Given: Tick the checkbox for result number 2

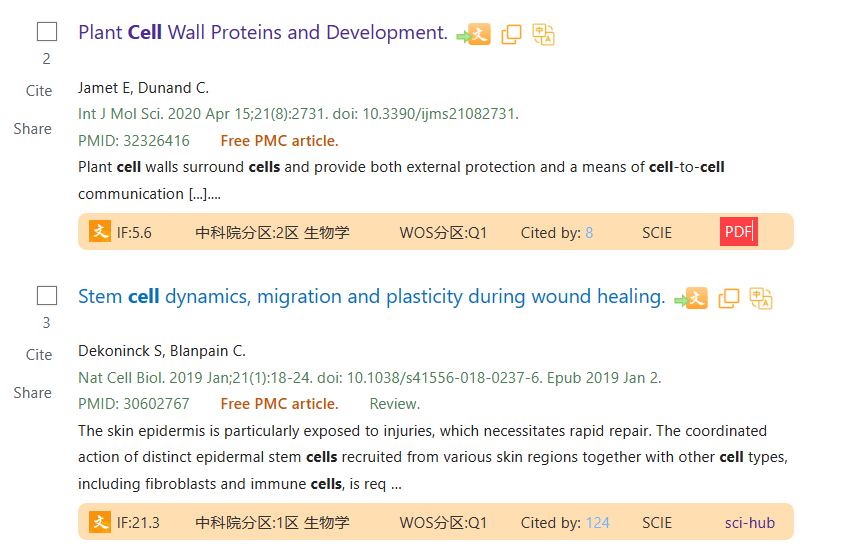Looking at the screenshot, I should 47,32.
